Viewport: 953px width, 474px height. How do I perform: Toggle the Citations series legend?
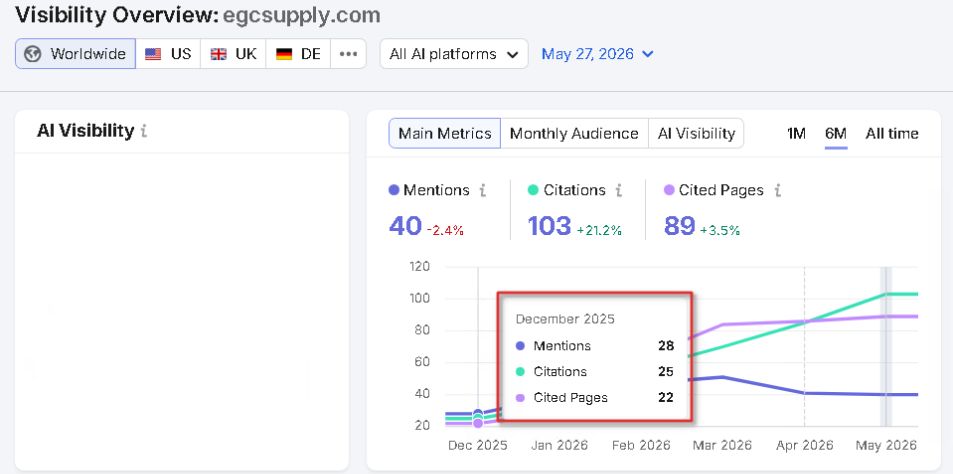pyautogui.click(x=567, y=190)
